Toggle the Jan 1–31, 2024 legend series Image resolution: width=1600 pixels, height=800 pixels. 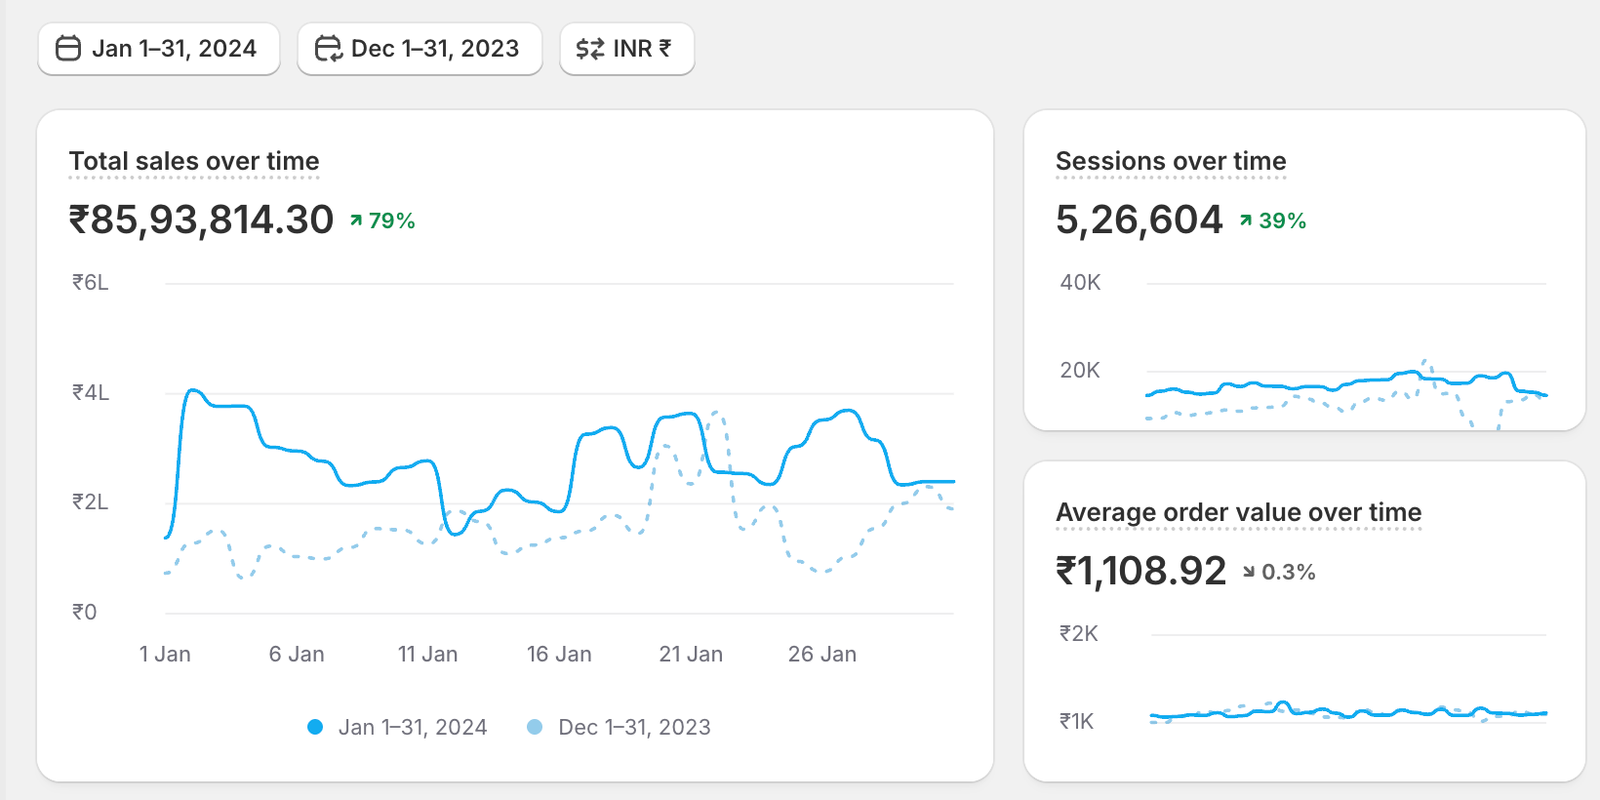click(412, 727)
